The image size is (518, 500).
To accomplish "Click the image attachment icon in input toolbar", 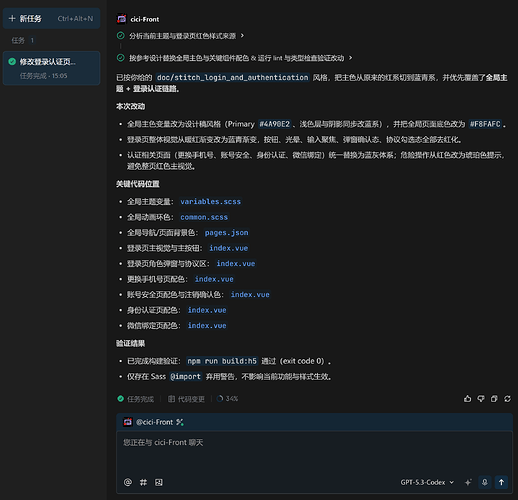I will pyautogui.click(x=159, y=482).
